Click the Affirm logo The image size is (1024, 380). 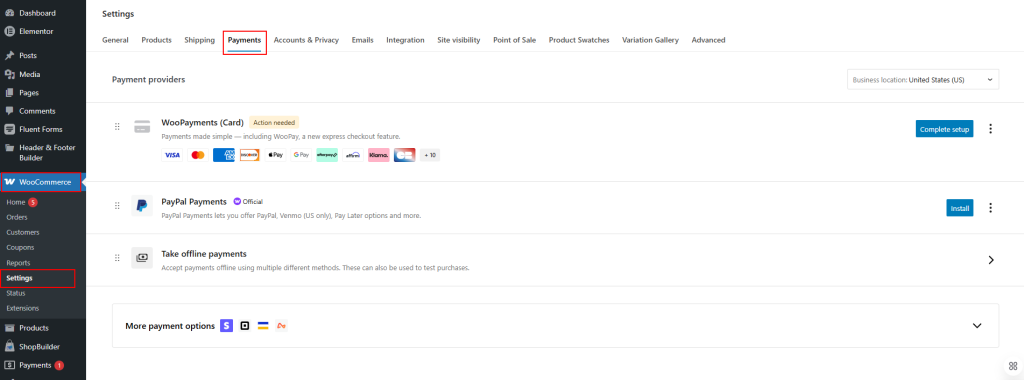tap(353, 155)
